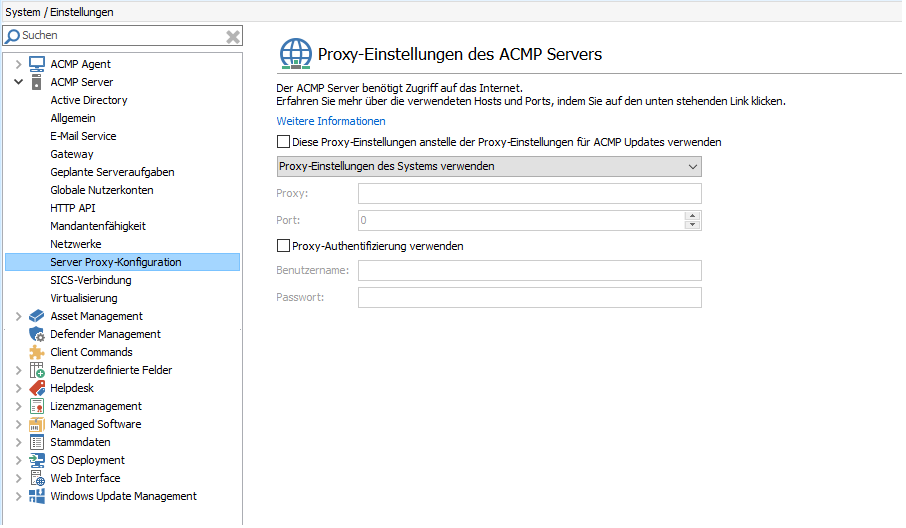Click the Benutzerdefinierte Felder icon
Screen dimensions: 906x528
[36, 370]
